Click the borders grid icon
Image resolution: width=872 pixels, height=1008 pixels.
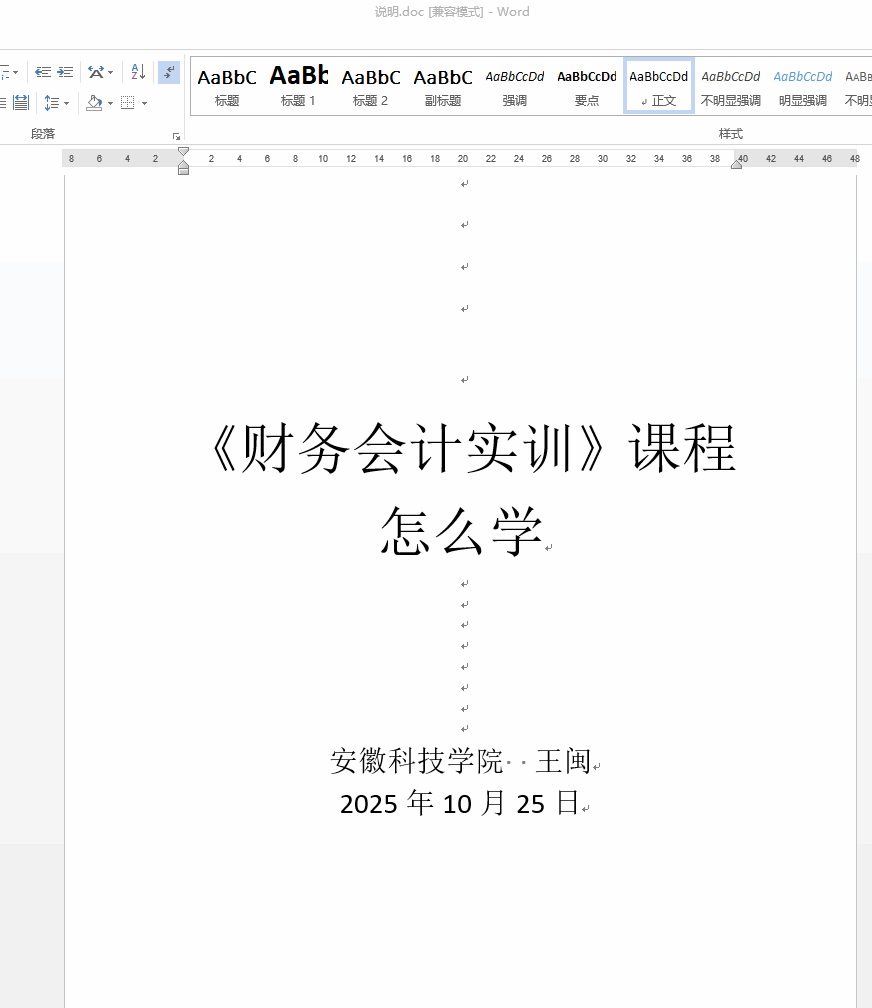click(x=127, y=102)
